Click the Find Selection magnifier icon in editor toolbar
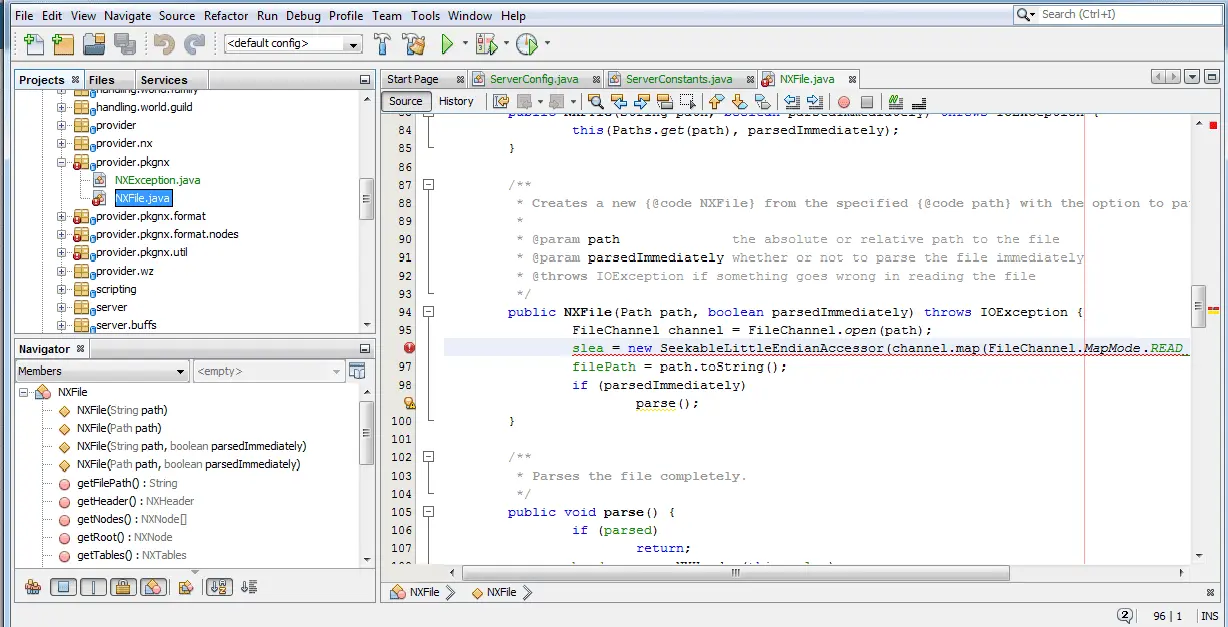Image resolution: width=1228 pixels, height=627 pixels. click(595, 101)
